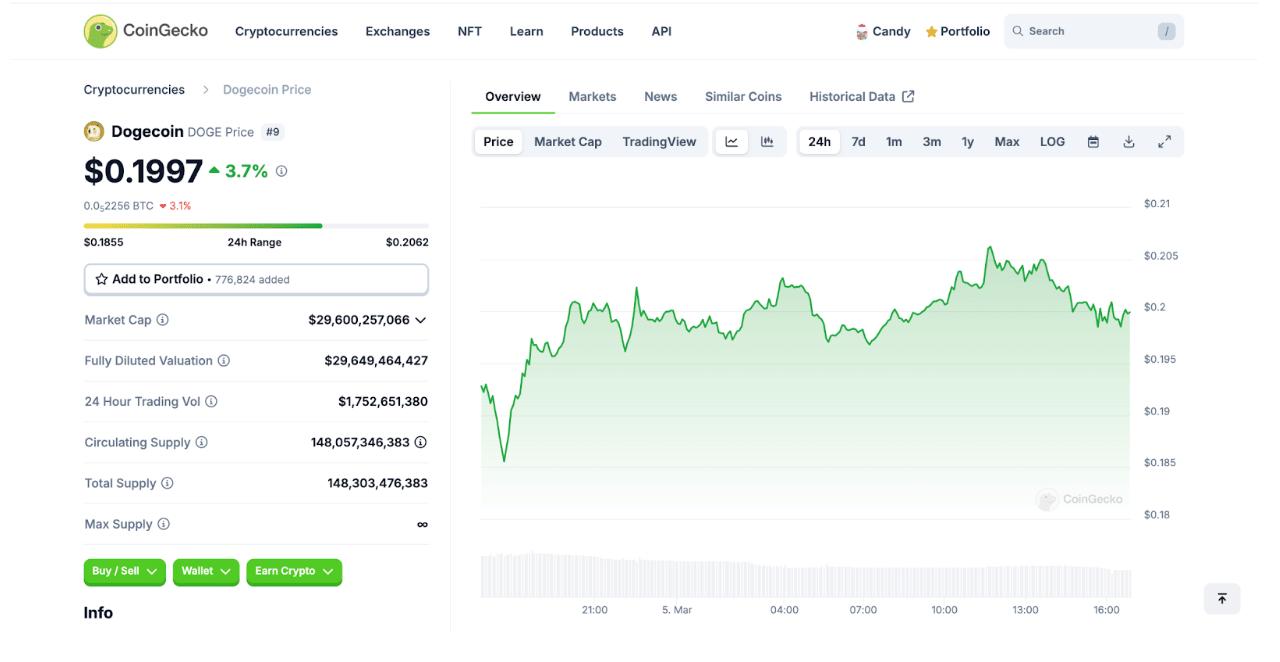
Task: Click info icon beside Circulating Supply value
Action: tap(421, 442)
